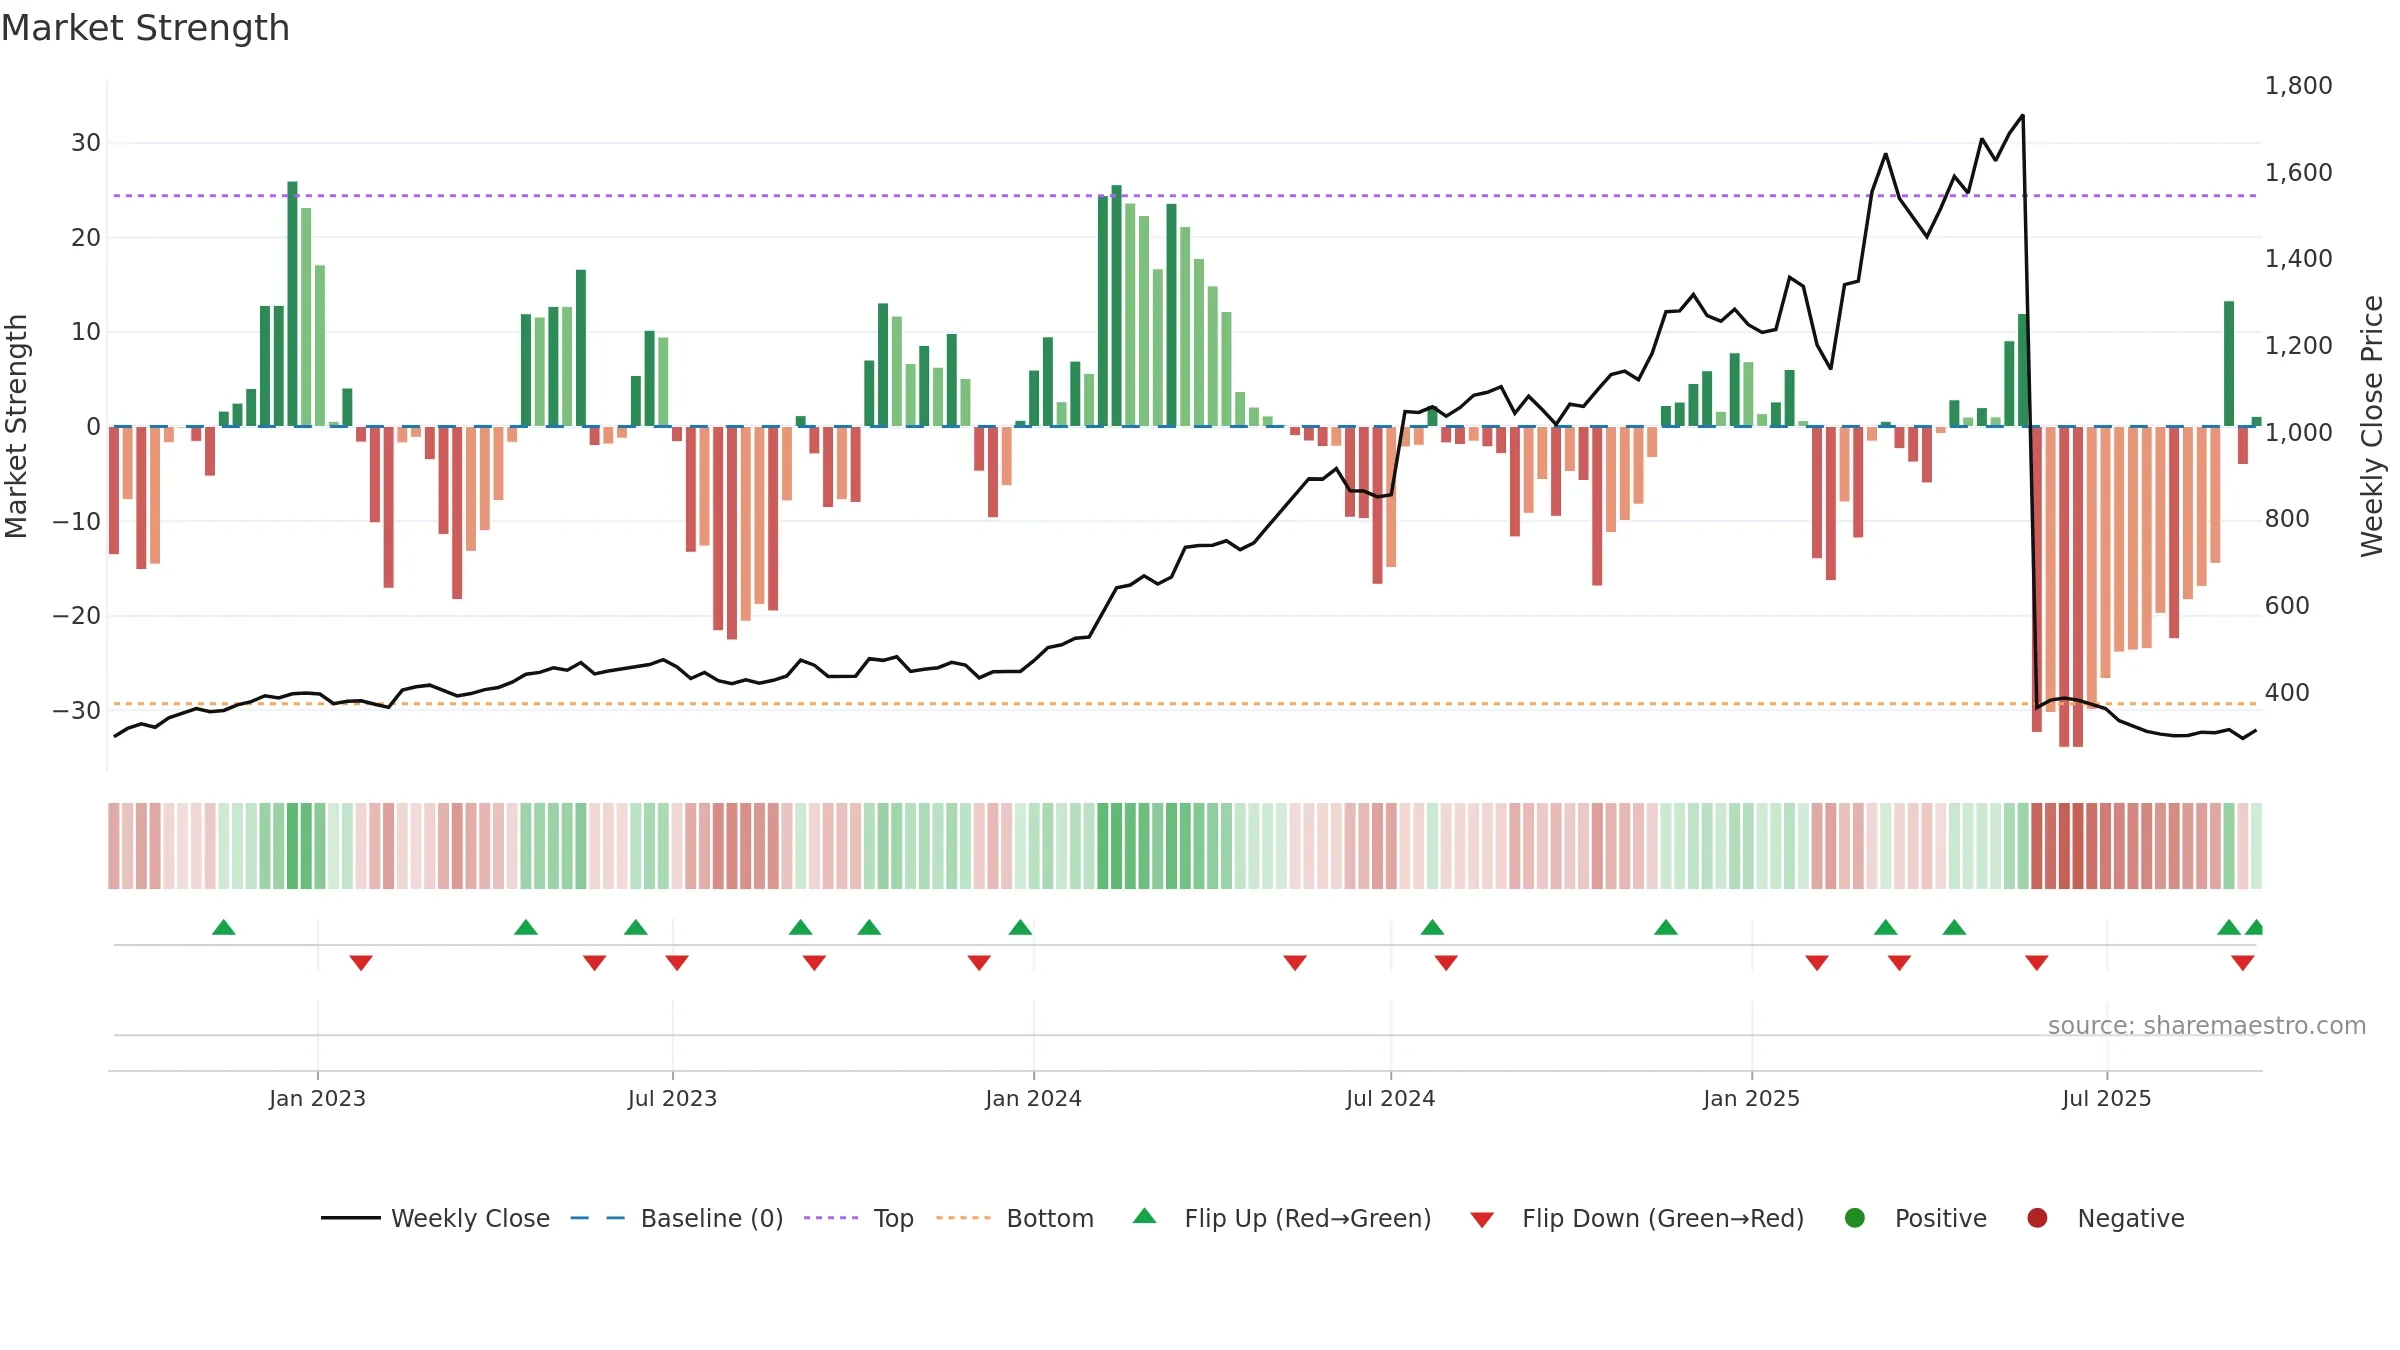The image size is (2400, 1350).
Task: Click the tallest green bar near Jan 2023
Action: tap(292, 303)
